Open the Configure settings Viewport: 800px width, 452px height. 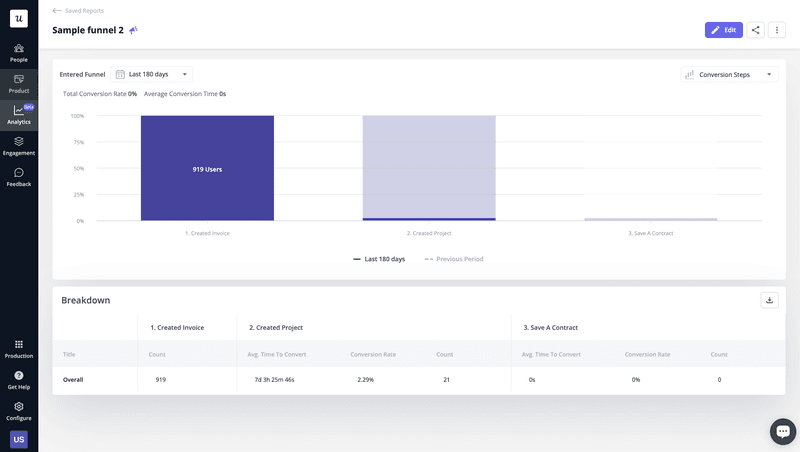coord(19,412)
